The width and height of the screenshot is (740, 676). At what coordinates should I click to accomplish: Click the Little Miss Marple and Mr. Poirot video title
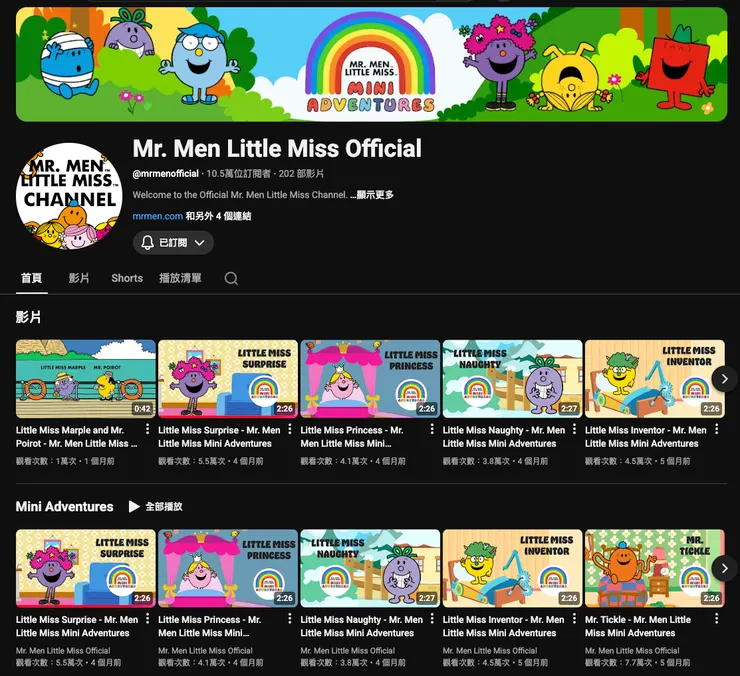[76, 437]
